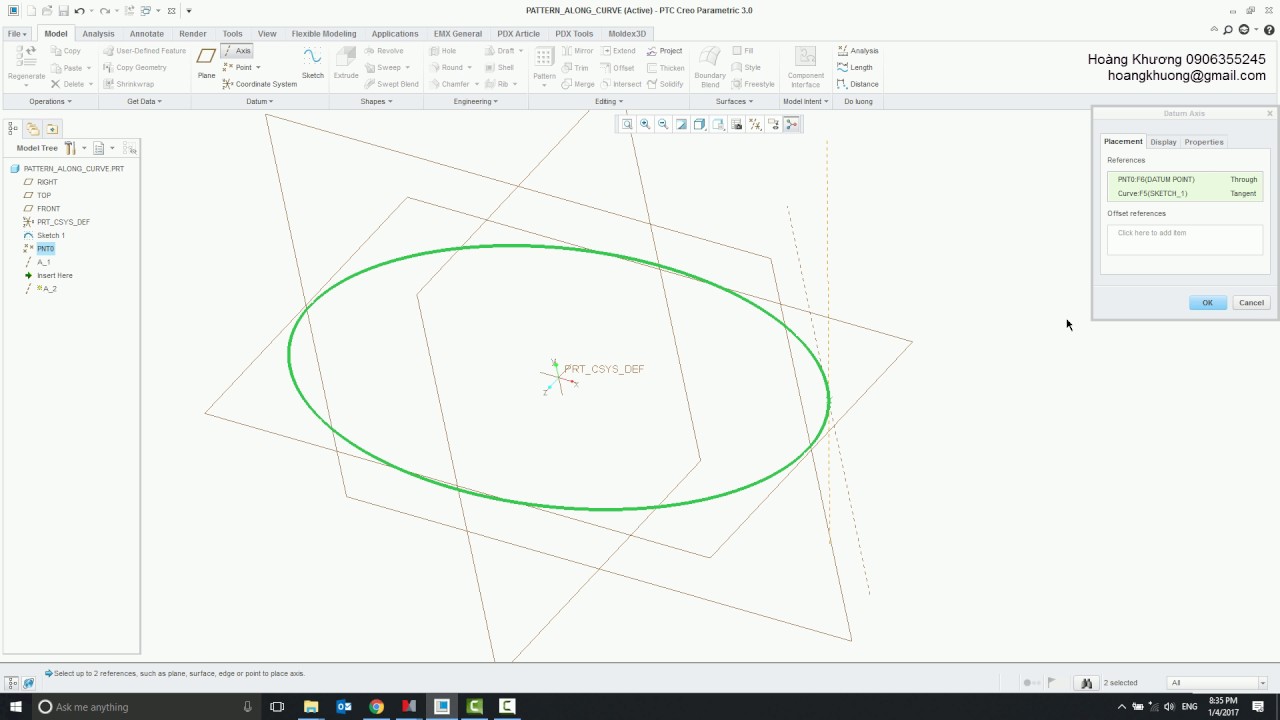Open Windows Start menu
Screen dimensions: 1280x720
click(x=15, y=706)
